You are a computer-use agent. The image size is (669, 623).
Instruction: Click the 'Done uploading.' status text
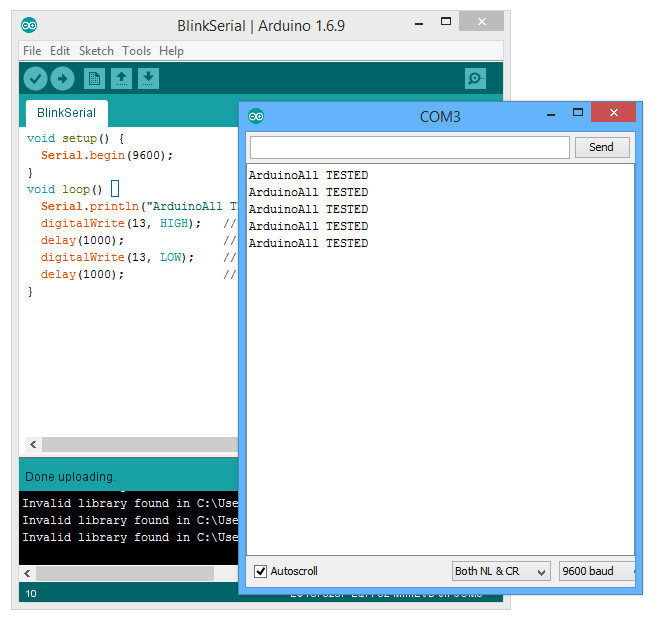[70, 477]
